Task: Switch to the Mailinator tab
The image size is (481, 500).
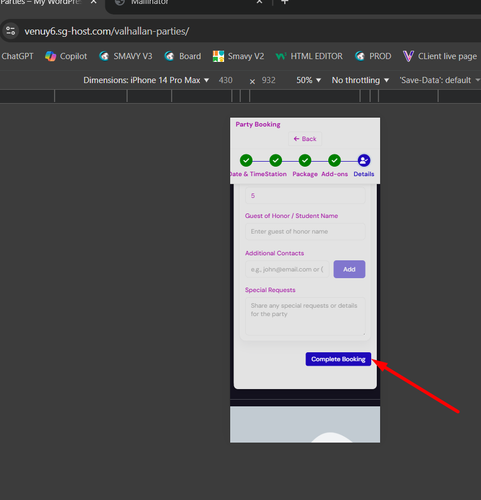Action: pyautogui.click(x=150, y=2)
